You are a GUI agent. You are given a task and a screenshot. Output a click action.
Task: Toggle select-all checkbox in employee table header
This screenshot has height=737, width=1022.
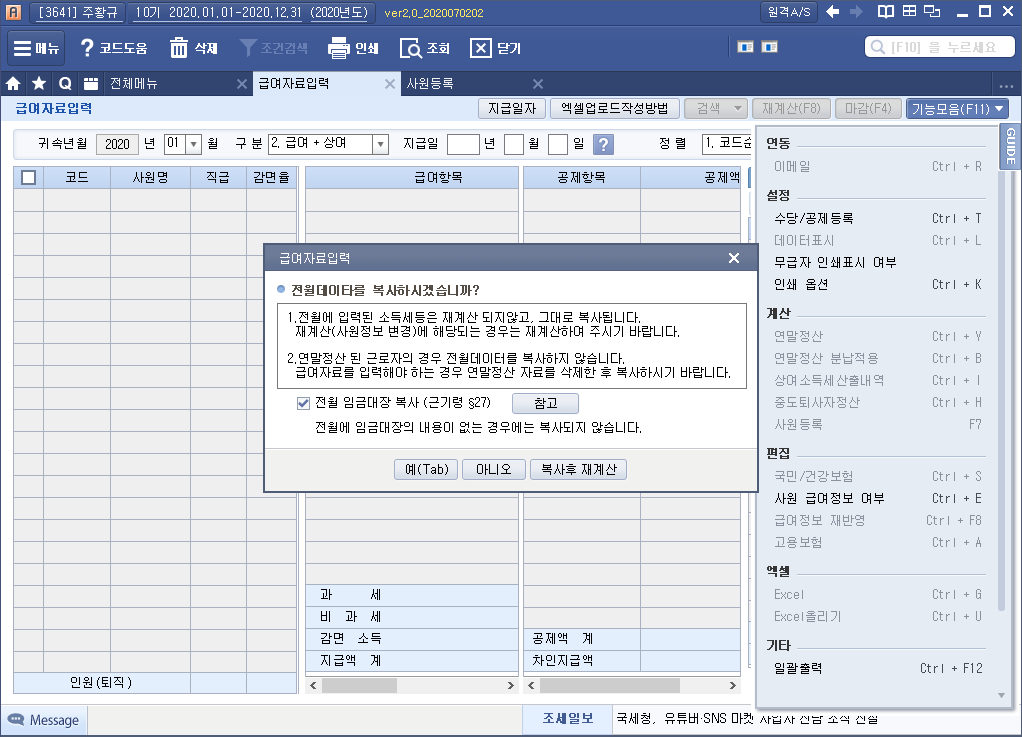[29, 177]
